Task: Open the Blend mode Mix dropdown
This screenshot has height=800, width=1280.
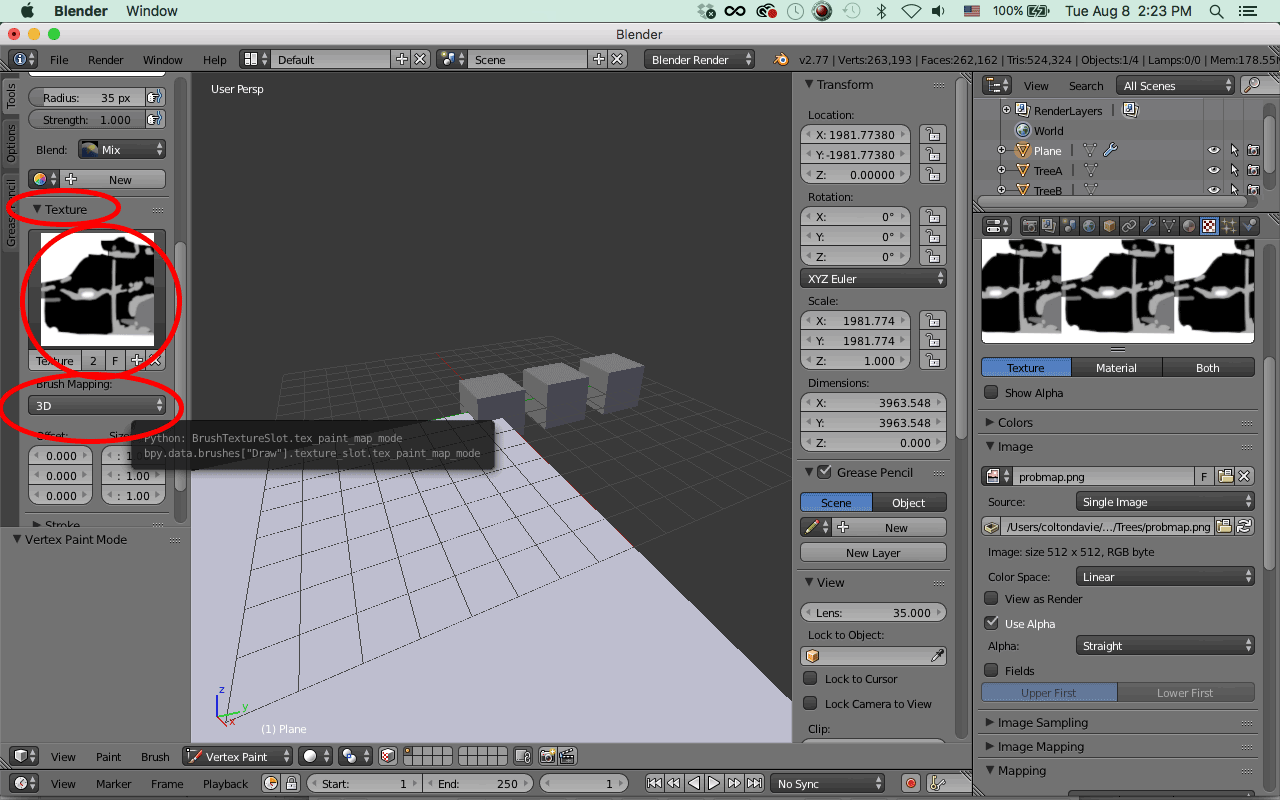Action: 122,149
